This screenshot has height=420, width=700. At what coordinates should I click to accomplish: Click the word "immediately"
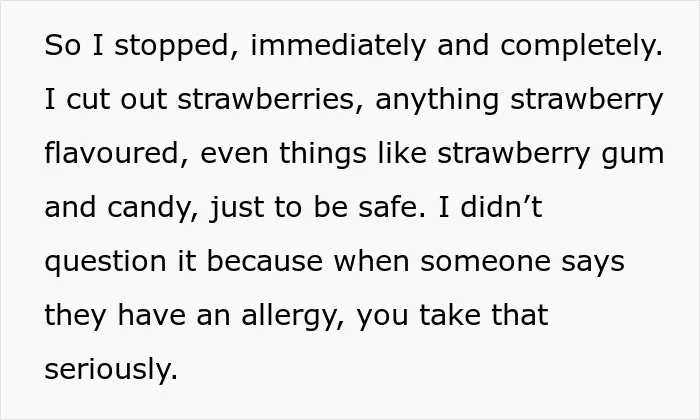click(338, 46)
